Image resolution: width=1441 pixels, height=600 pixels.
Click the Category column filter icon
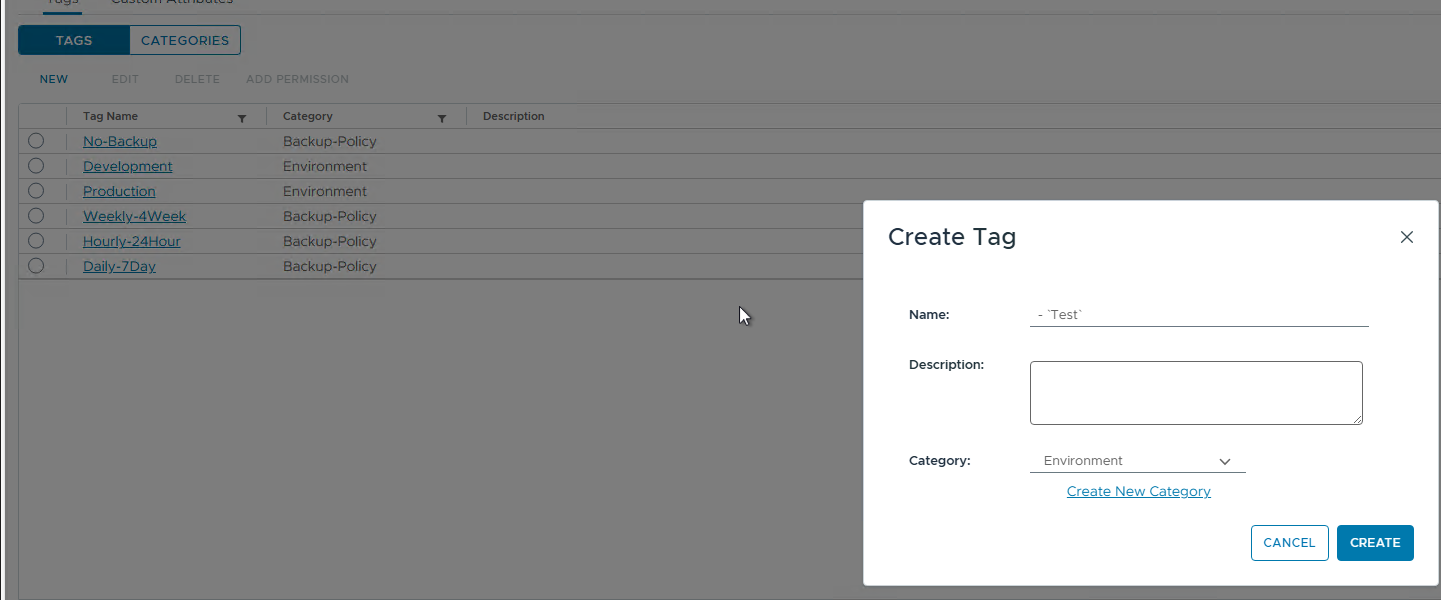[x=442, y=118]
